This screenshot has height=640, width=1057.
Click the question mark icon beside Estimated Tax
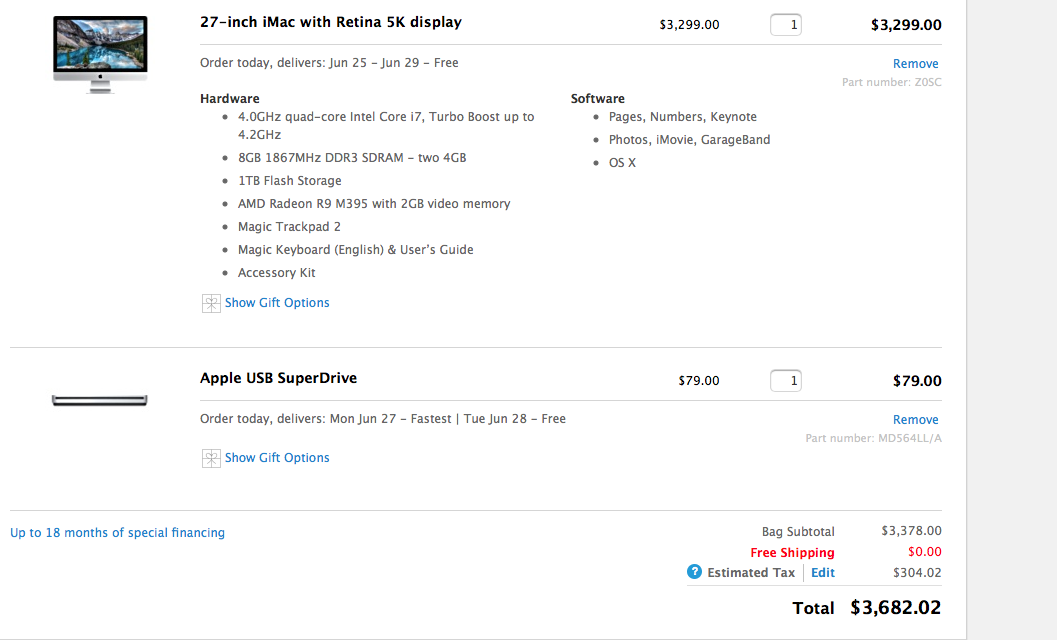(x=694, y=572)
